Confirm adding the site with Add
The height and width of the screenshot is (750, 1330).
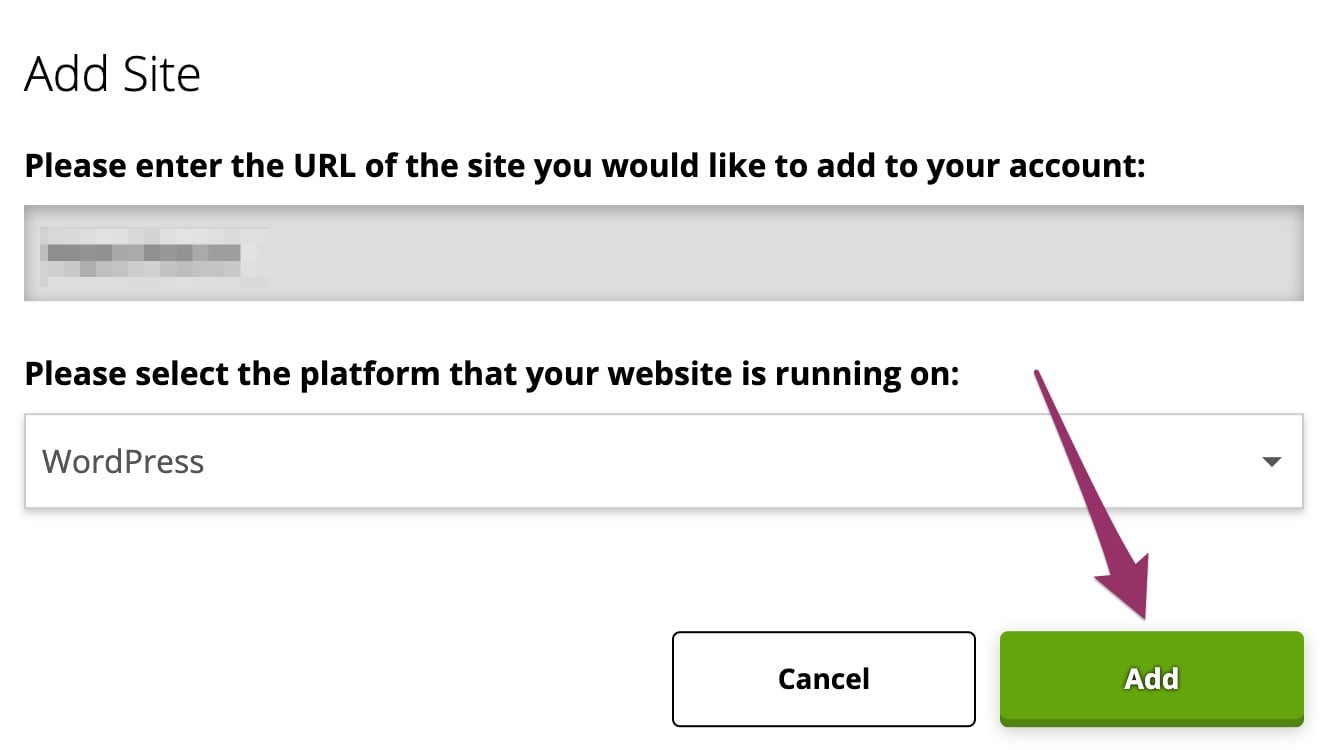(x=1151, y=678)
